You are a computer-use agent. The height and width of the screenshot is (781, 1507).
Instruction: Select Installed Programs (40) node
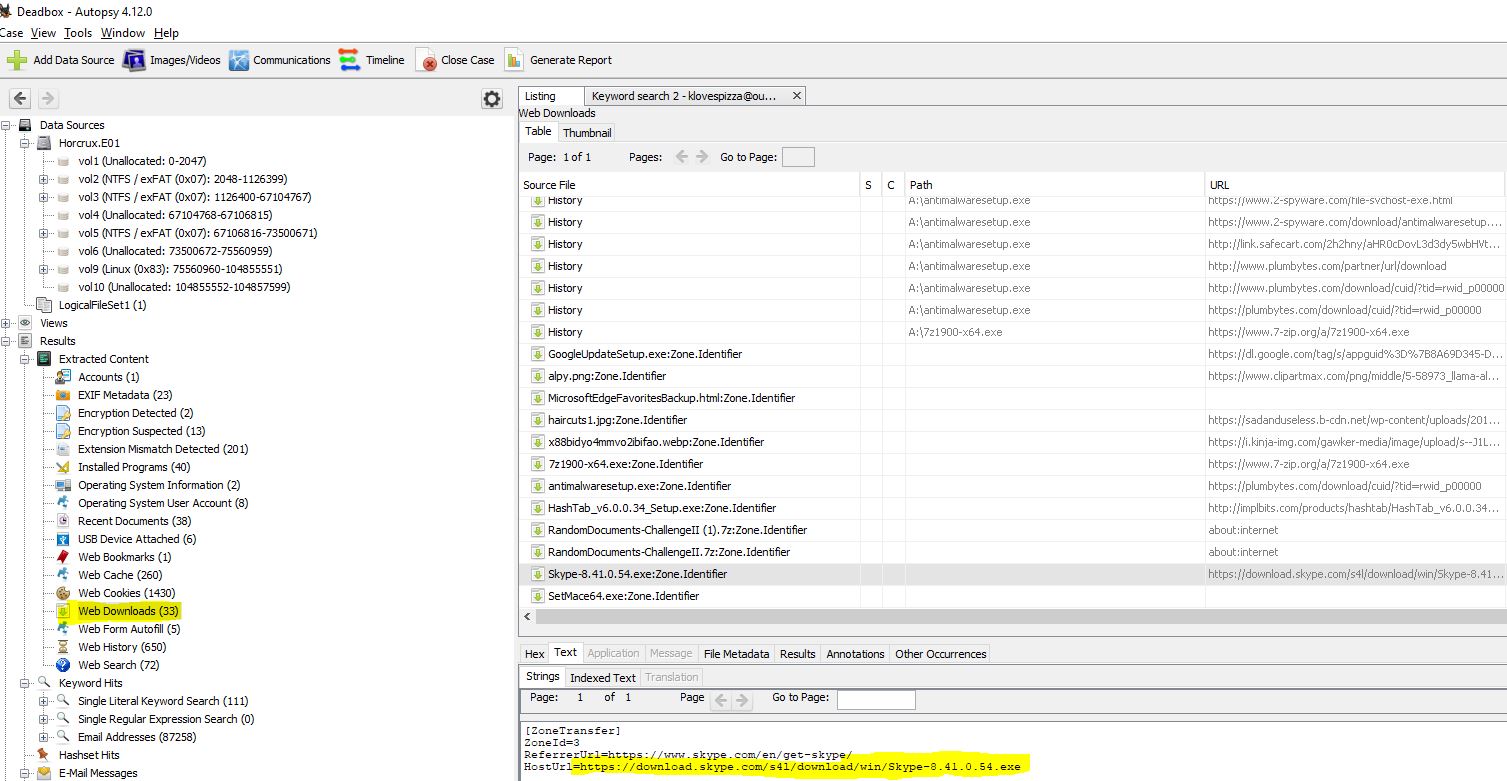click(x=134, y=467)
